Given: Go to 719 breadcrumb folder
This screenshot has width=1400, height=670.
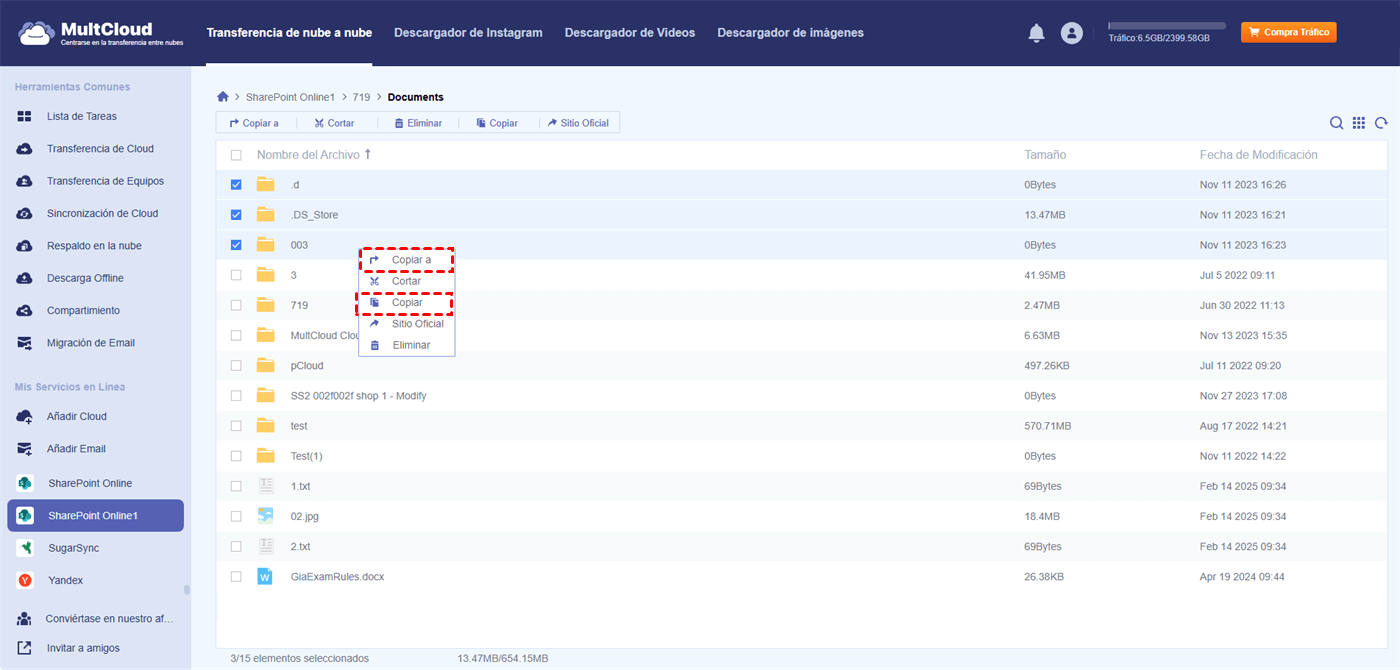Looking at the screenshot, I should click(x=361, y=97).
